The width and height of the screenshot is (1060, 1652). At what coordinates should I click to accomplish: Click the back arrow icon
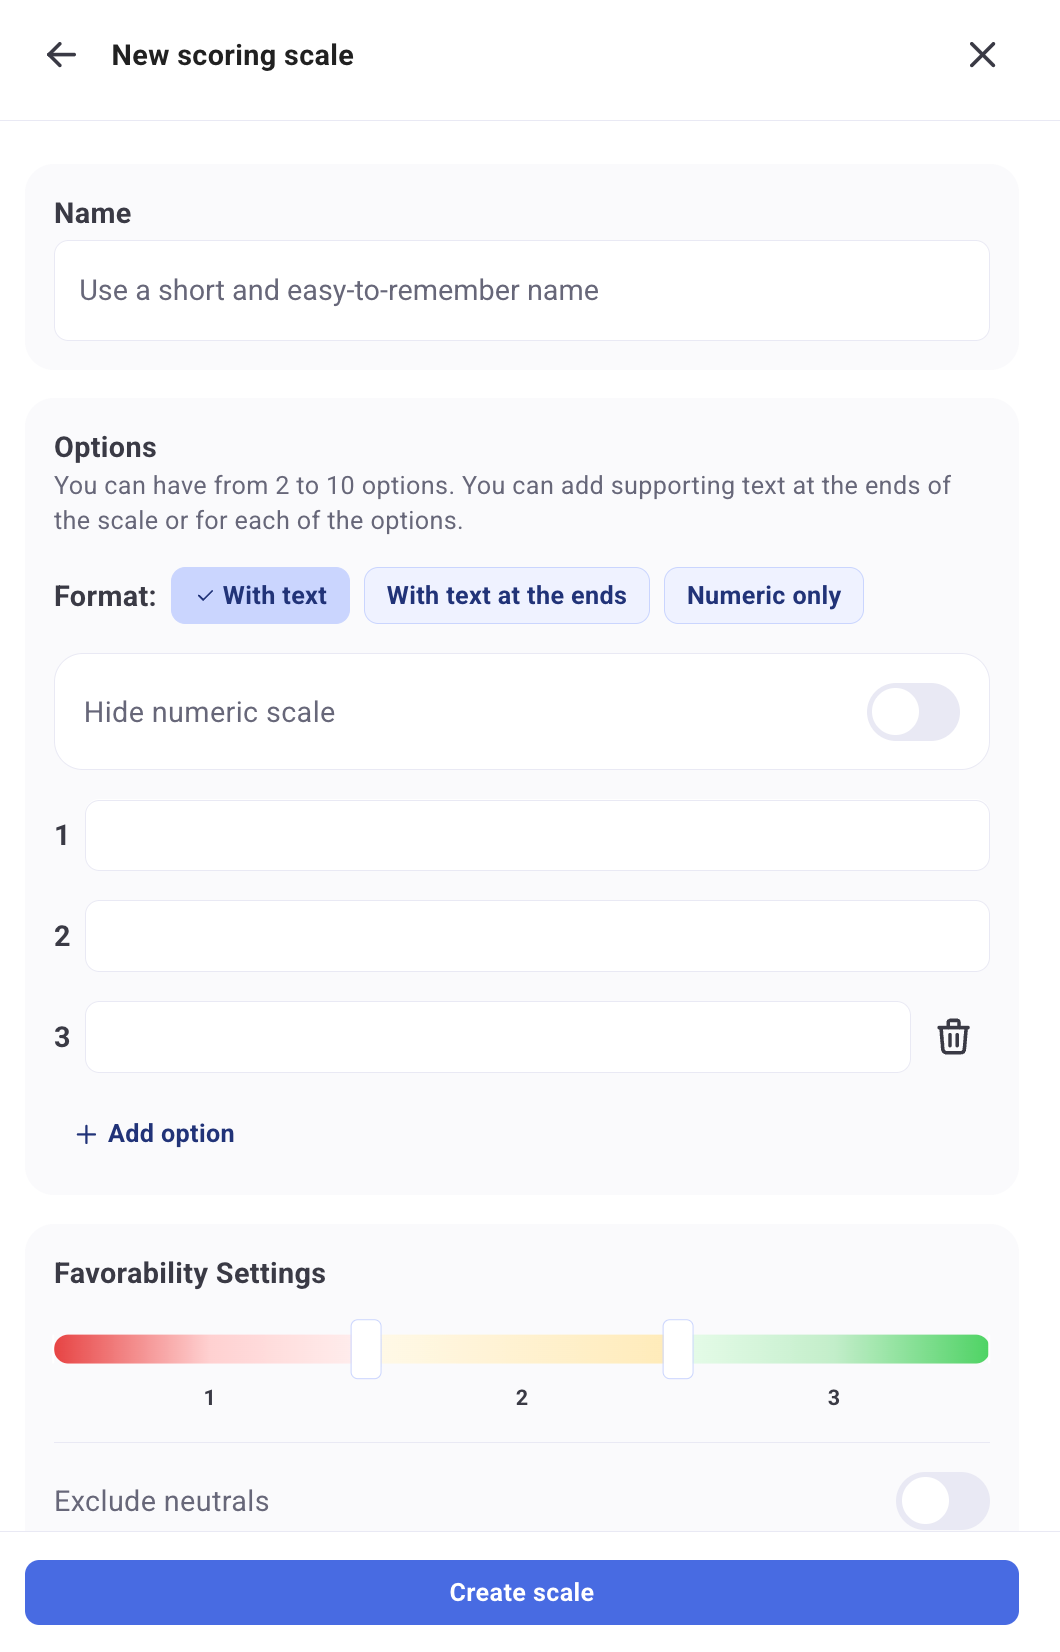pyautogui.click(x=62, y=55)
